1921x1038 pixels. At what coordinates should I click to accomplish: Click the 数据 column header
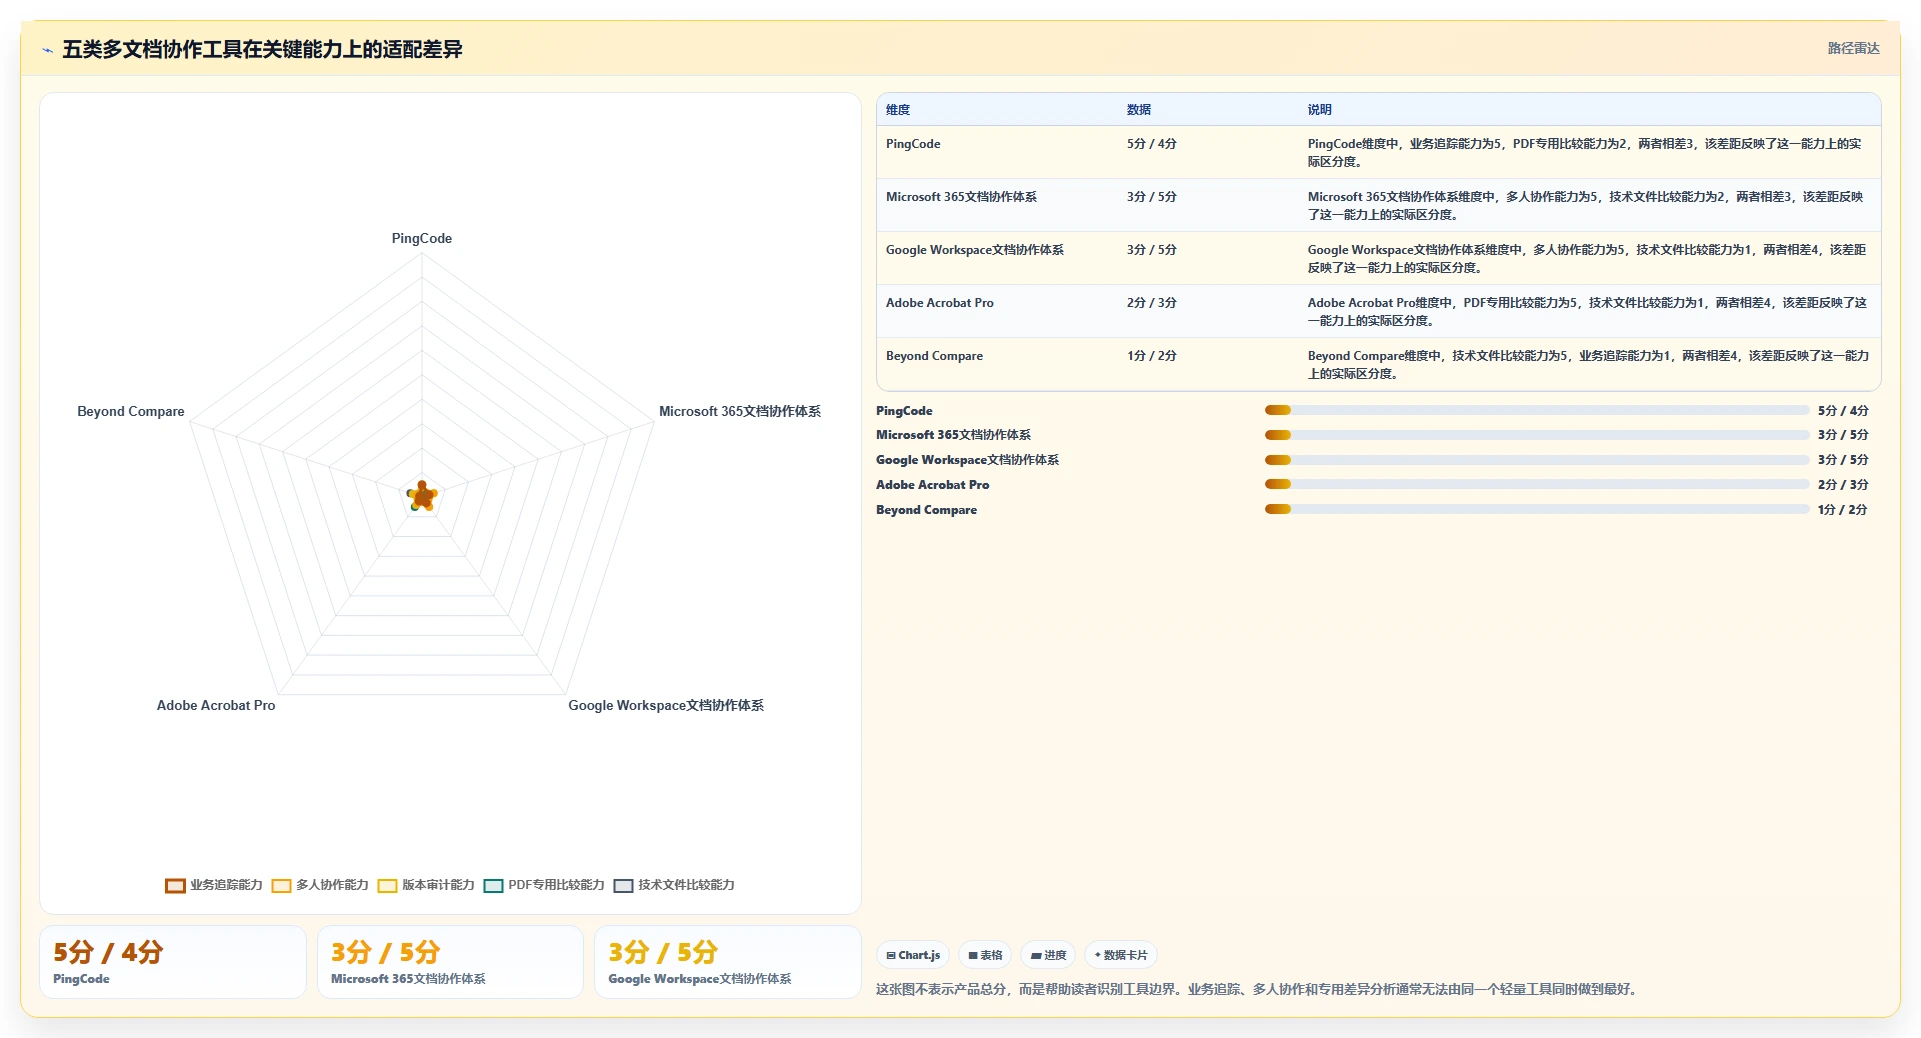pos(1139,110)
